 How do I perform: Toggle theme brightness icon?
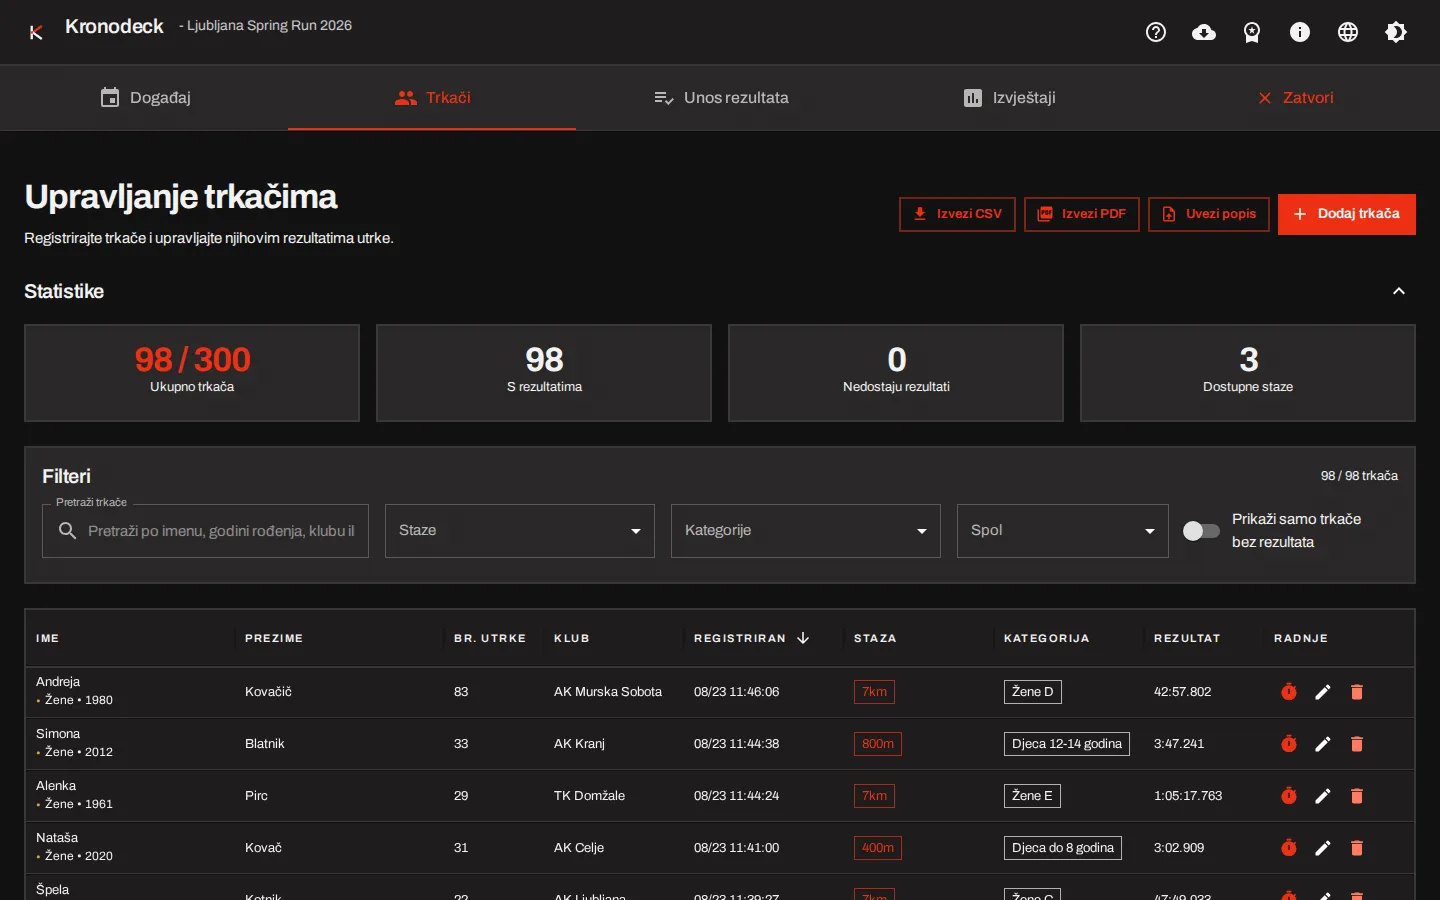pos(1396,32)
